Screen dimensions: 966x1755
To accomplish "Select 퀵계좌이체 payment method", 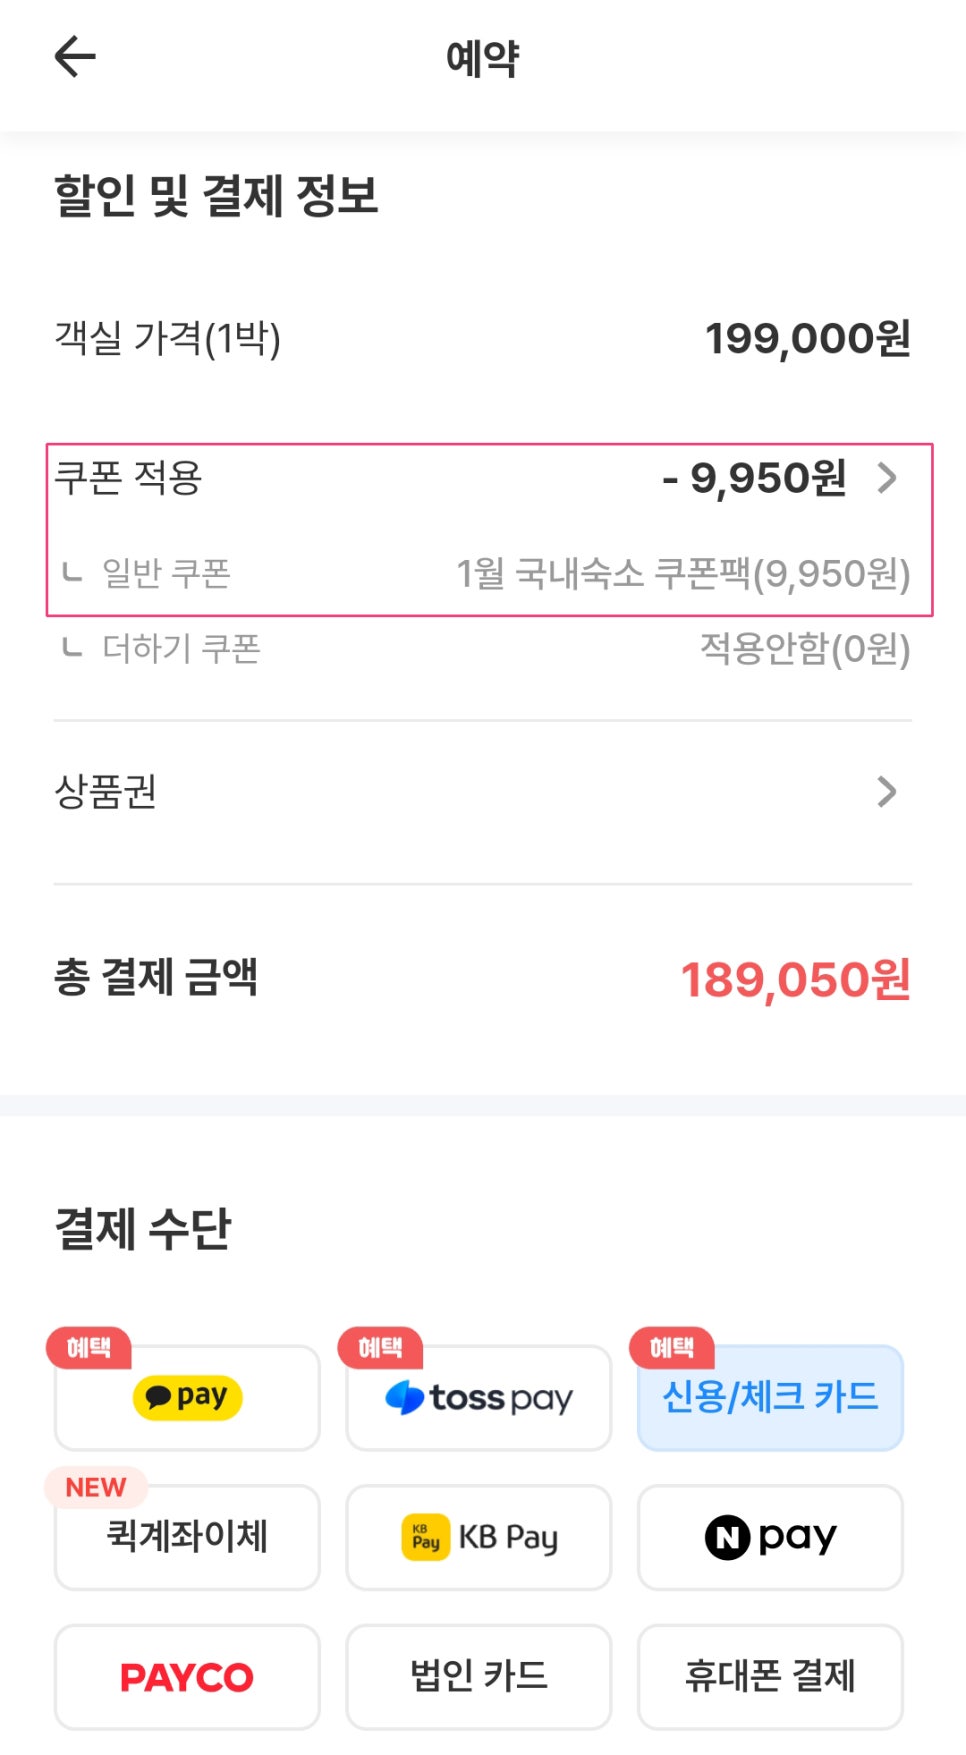I will [187, 1537].
